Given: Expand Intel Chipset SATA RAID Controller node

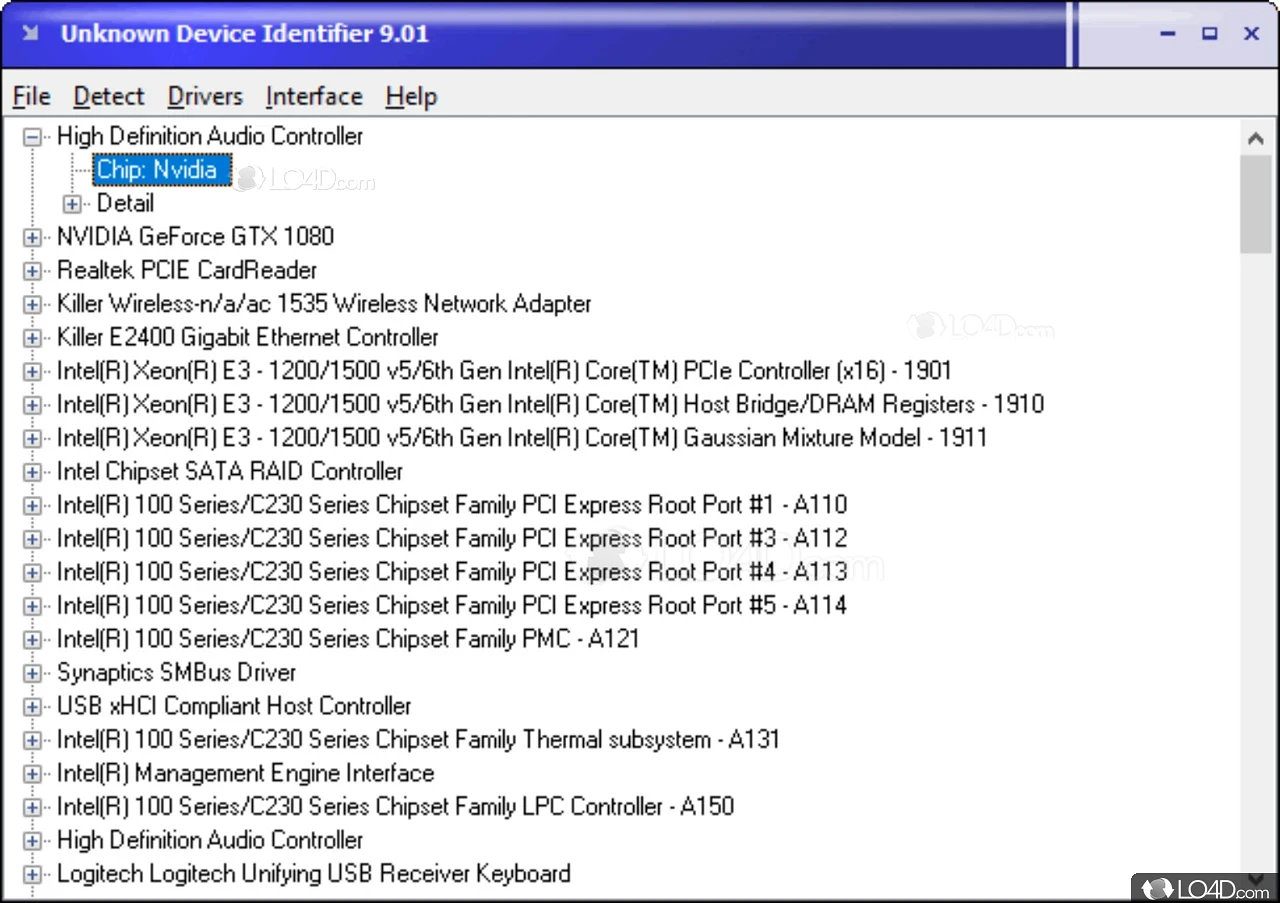Looking at the screenshot, I should 33,472.
